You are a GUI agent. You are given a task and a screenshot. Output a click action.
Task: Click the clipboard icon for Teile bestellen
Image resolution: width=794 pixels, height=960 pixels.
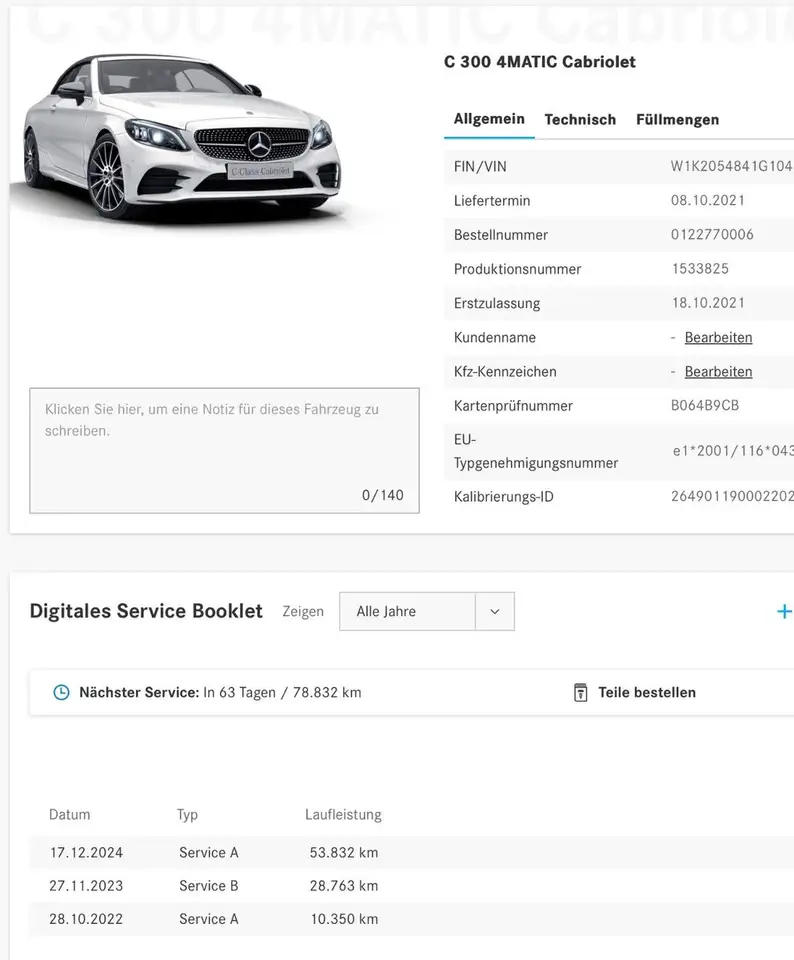click(x=580, y=693)
